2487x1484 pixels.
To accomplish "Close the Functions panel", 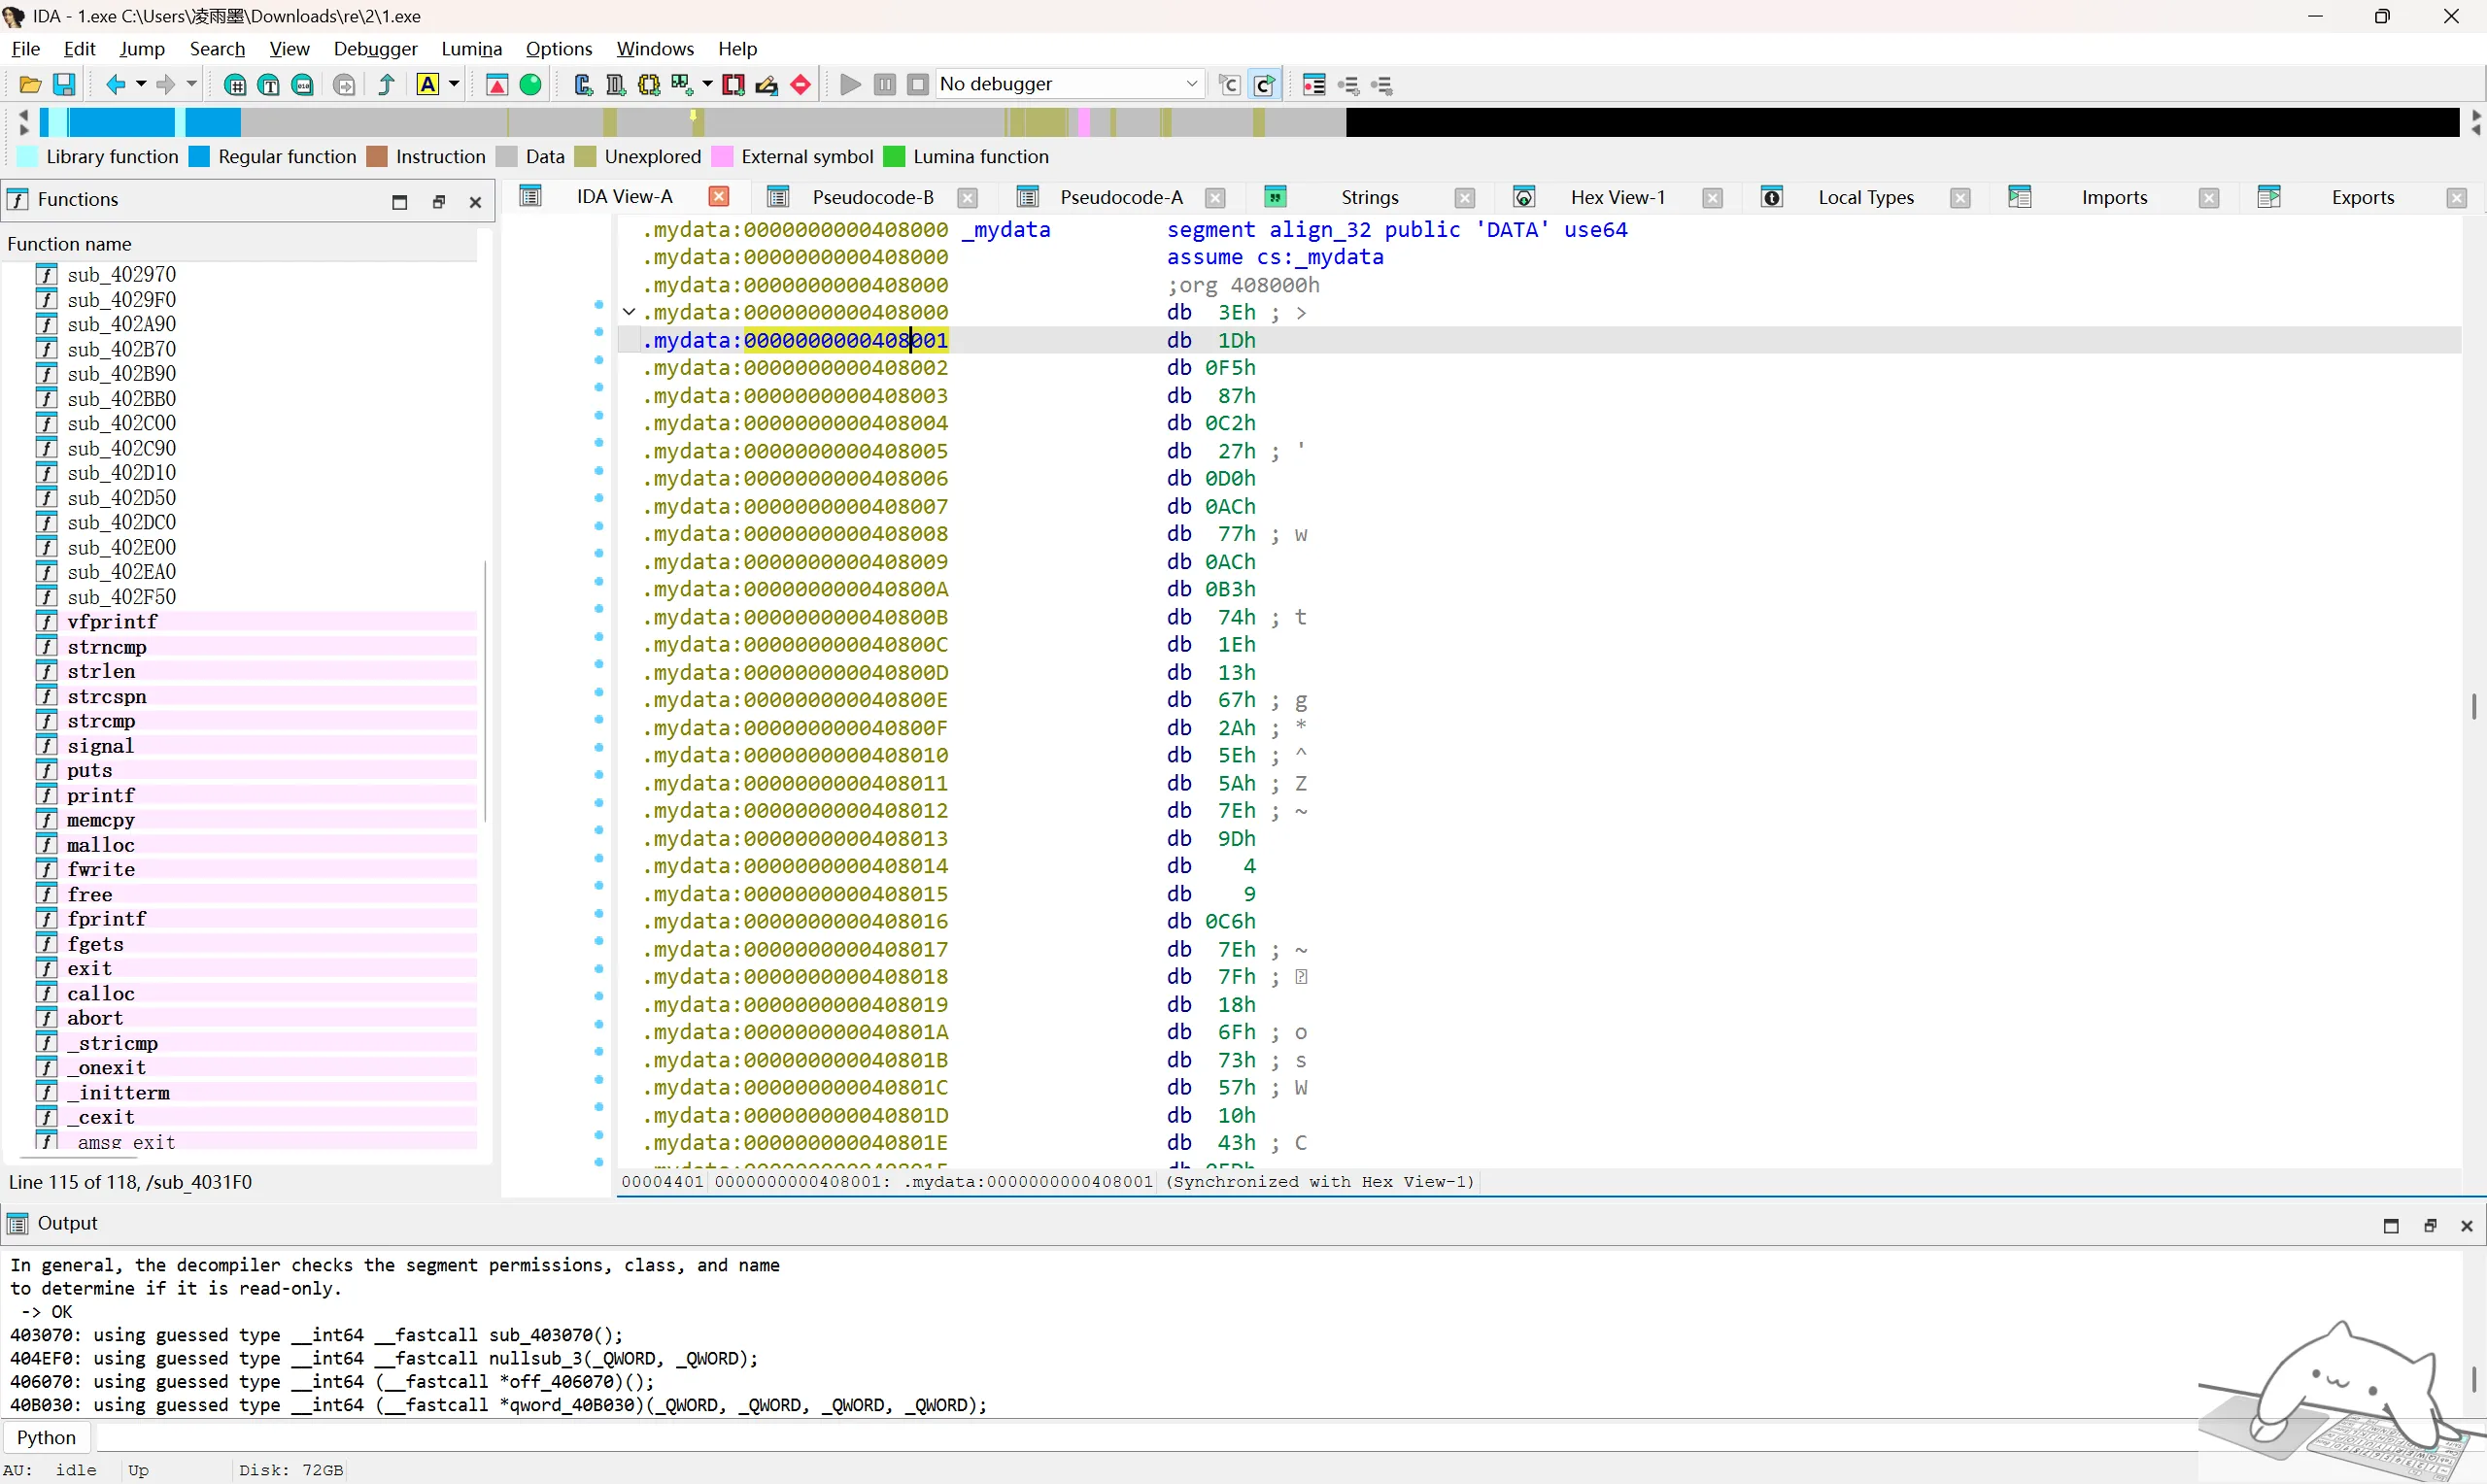I will [x=476, y=202].
